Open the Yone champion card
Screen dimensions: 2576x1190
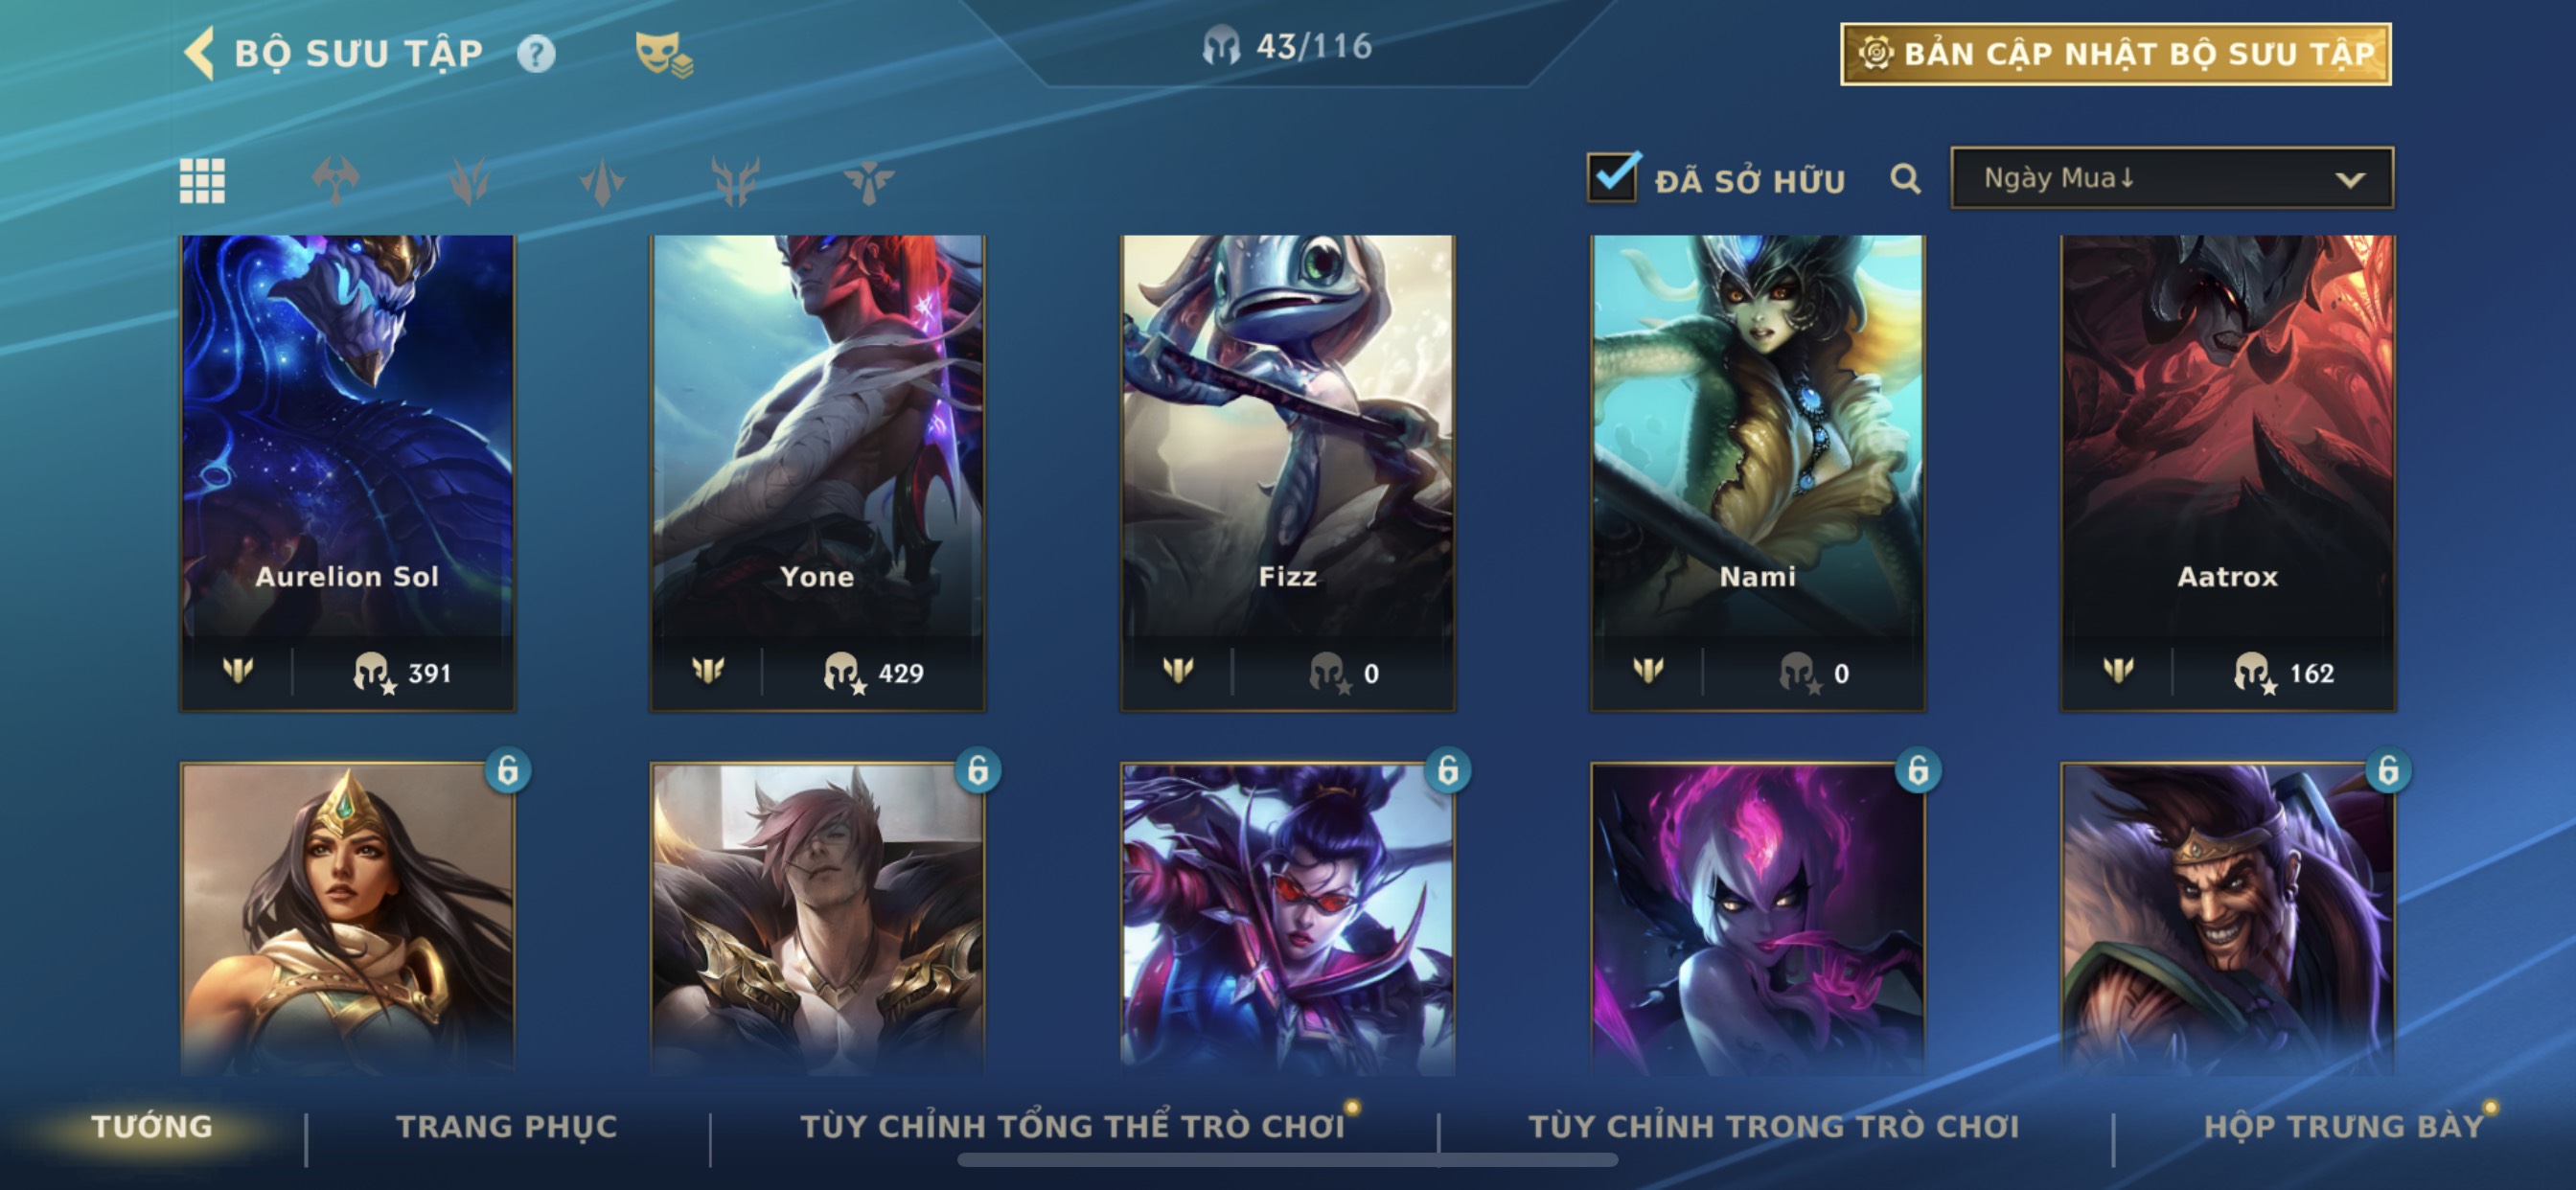818,473
